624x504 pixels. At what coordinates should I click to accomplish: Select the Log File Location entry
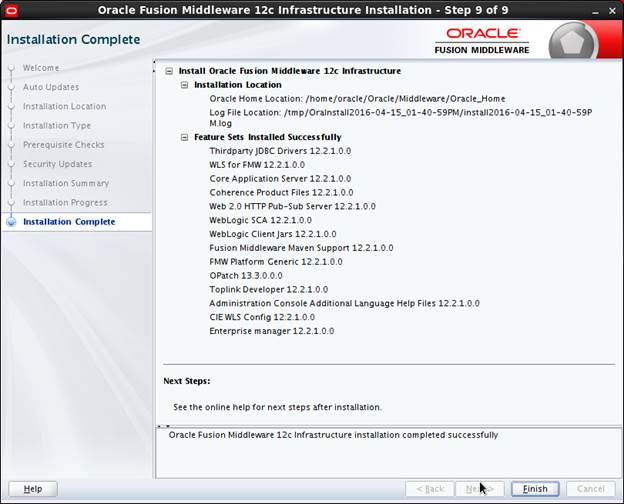click(400, 112)
